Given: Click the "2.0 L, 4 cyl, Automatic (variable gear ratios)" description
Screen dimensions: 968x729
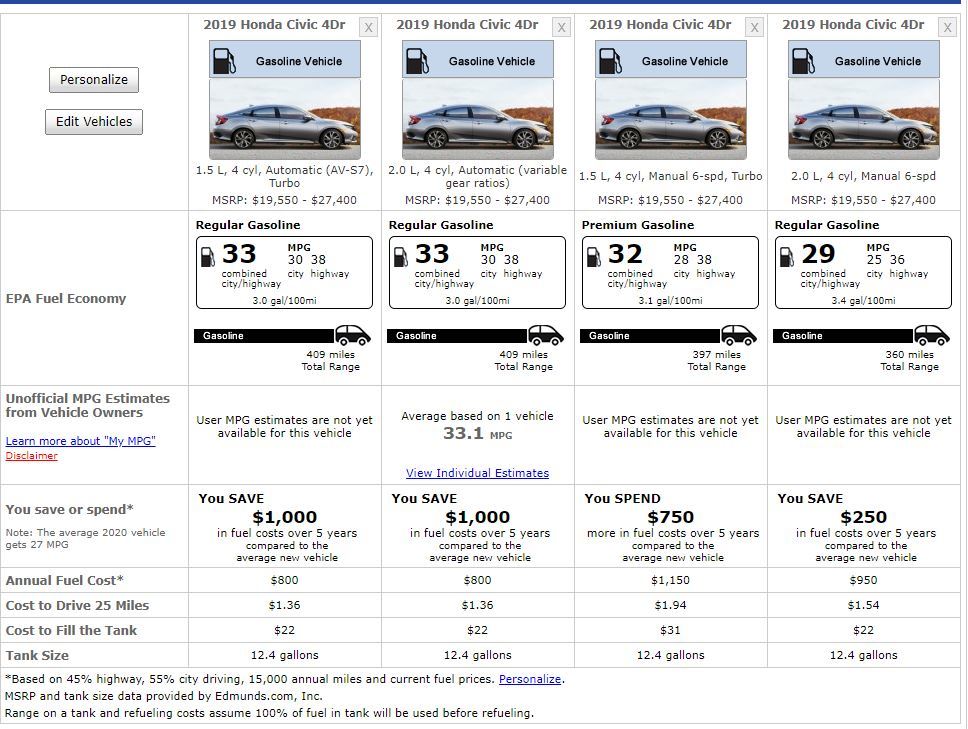Looking at the screenshot, I should 477,177.
